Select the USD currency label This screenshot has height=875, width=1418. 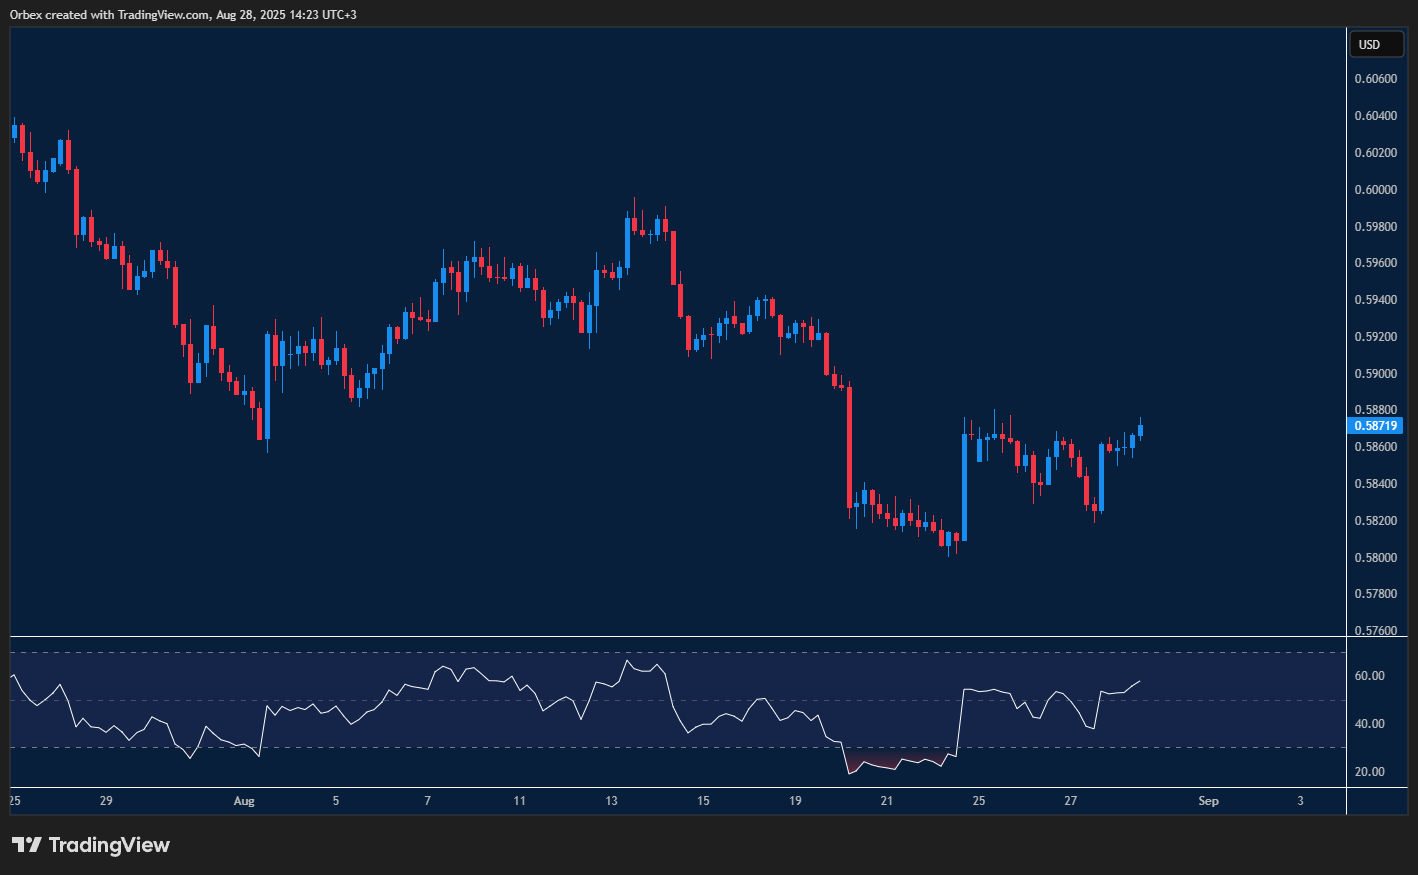[1377, 44]
